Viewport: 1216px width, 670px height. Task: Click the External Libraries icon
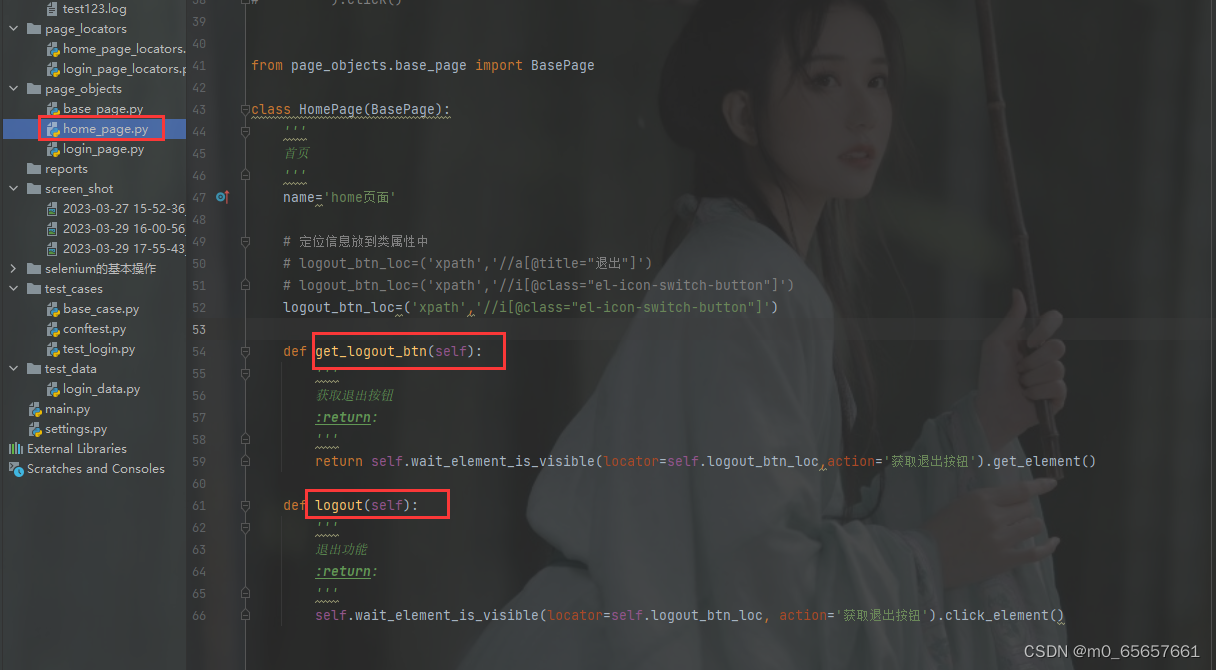[x=16, y=449]
